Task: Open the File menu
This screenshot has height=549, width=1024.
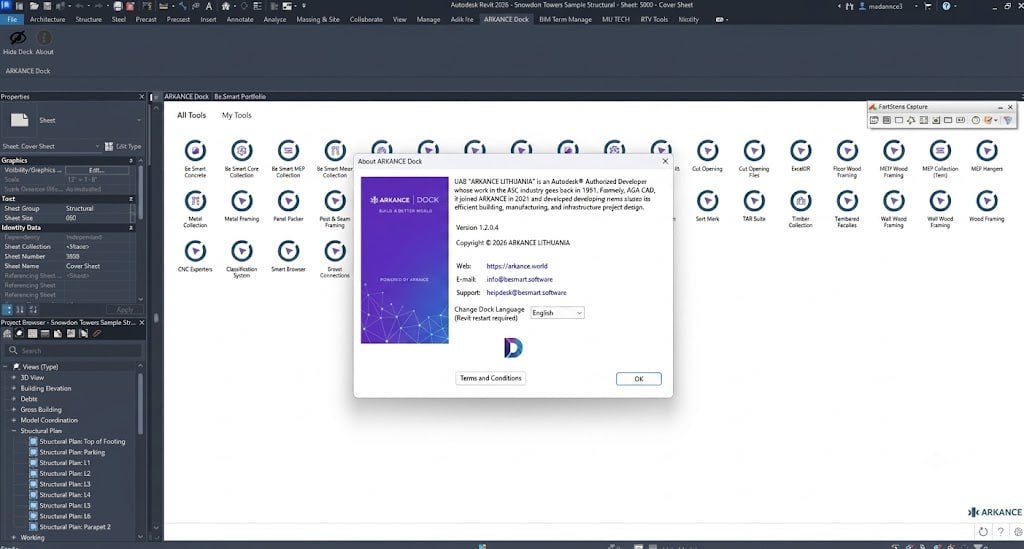Action: pyautogui.click(x=12, y=20)
